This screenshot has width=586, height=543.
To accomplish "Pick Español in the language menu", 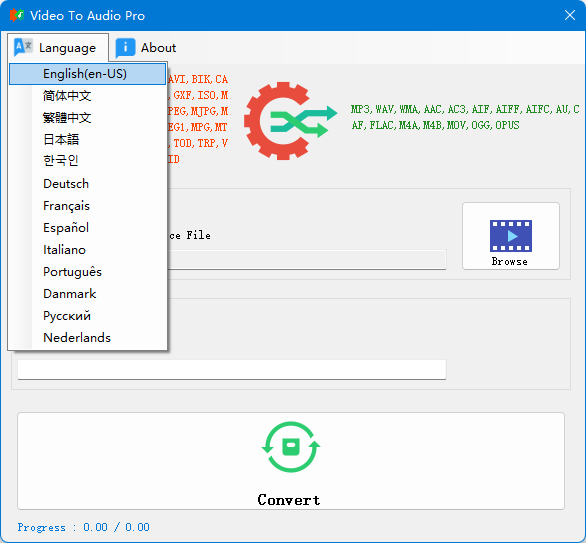I will click(87, 228).
